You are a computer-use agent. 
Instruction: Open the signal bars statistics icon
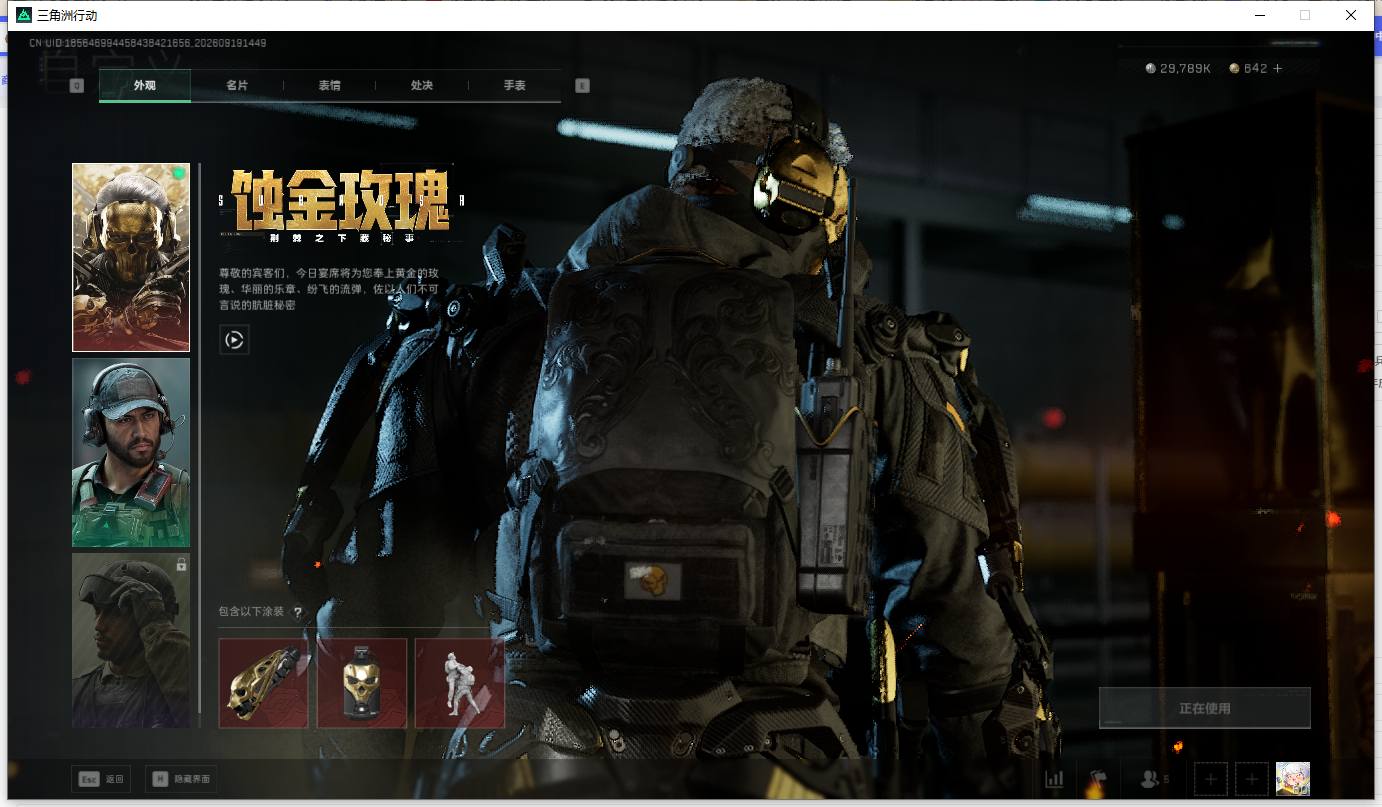pyautogui.click(x=1054, y=779)
